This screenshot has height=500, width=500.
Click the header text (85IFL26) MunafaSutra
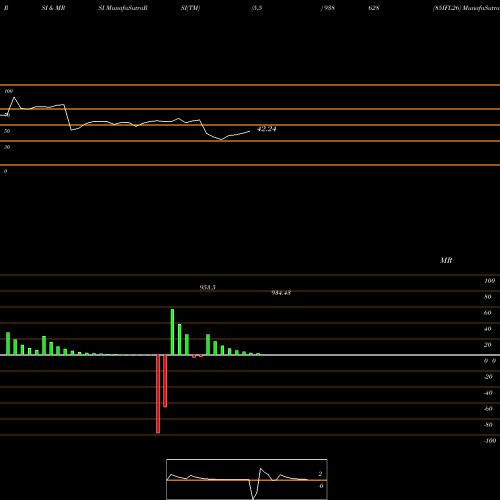pos(466,8)
